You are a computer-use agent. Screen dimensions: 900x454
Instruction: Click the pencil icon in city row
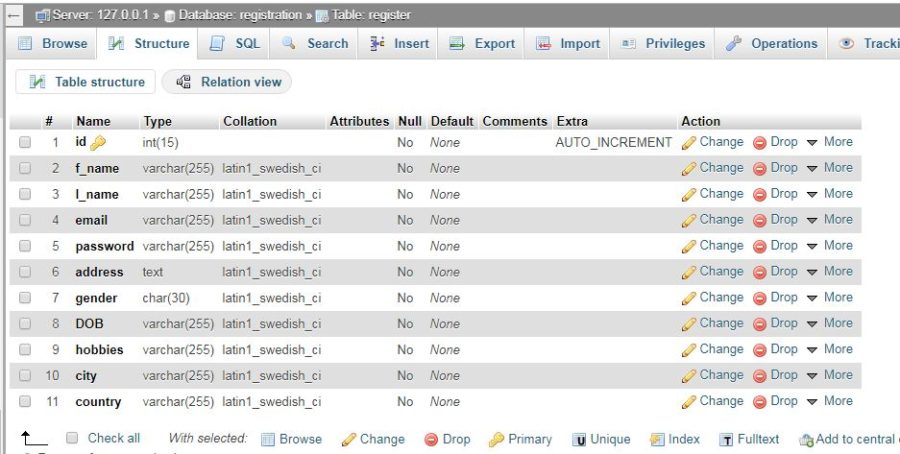689,376
